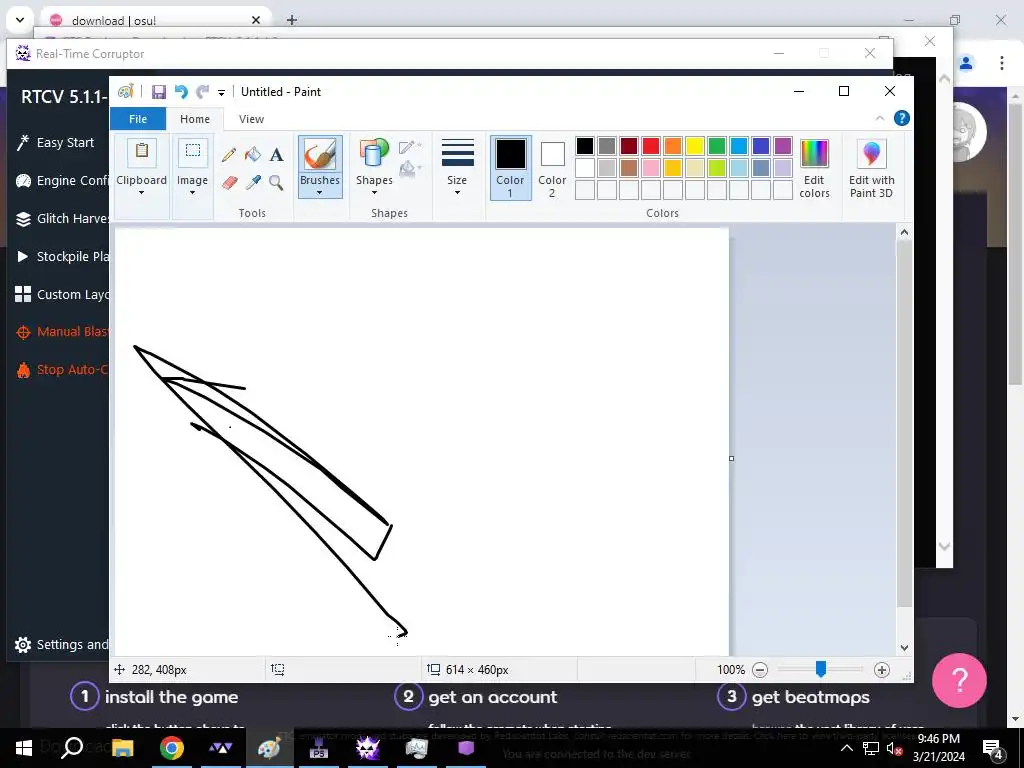1024x768 pixels.
Task: Click Manual Blast in RTCV
Action: point(61,332)
